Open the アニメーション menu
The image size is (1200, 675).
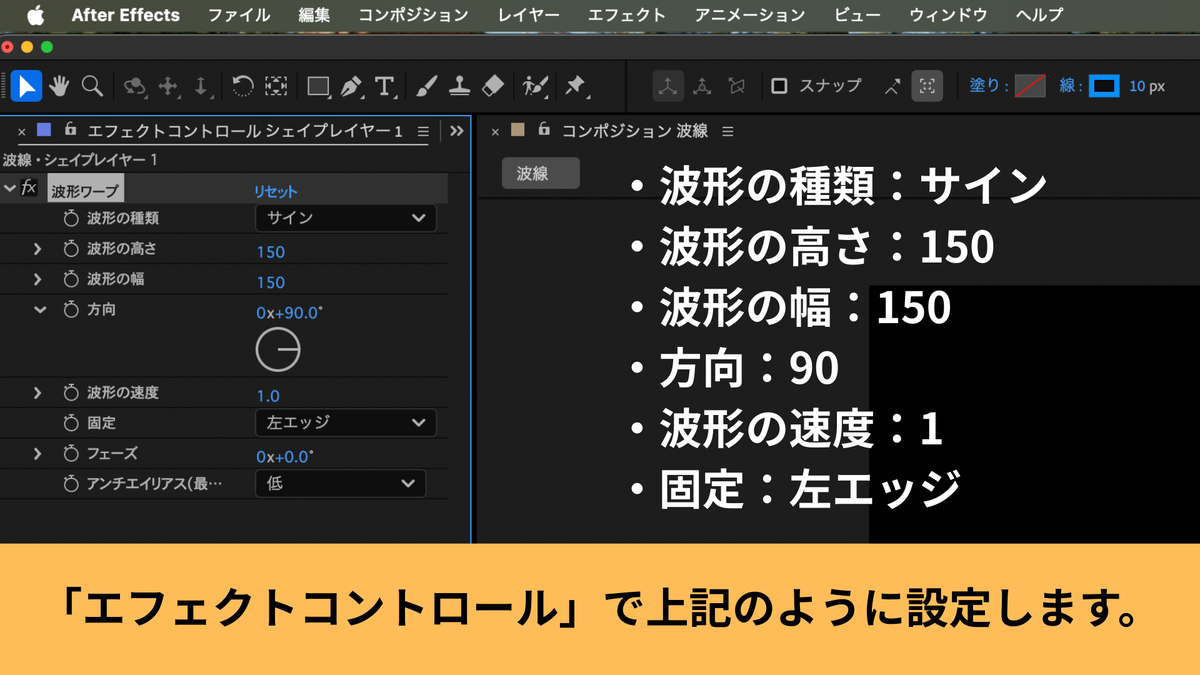pyautogui.click(x=750, y=15)
